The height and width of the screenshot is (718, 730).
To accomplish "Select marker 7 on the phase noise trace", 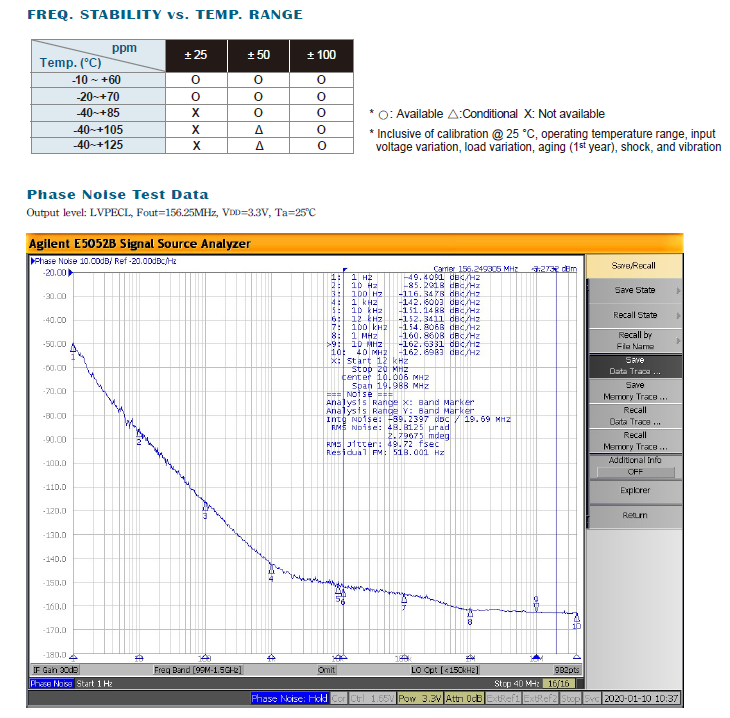I will [404, 598].
